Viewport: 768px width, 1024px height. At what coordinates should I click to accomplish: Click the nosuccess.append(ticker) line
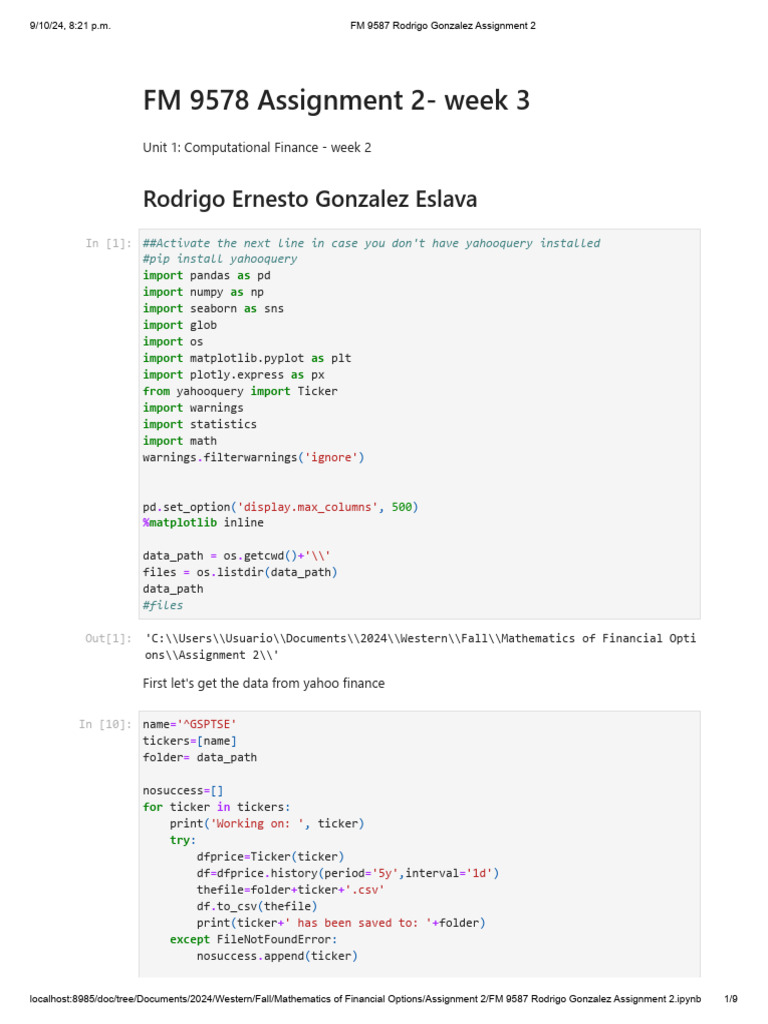click(x=277, y=955)
